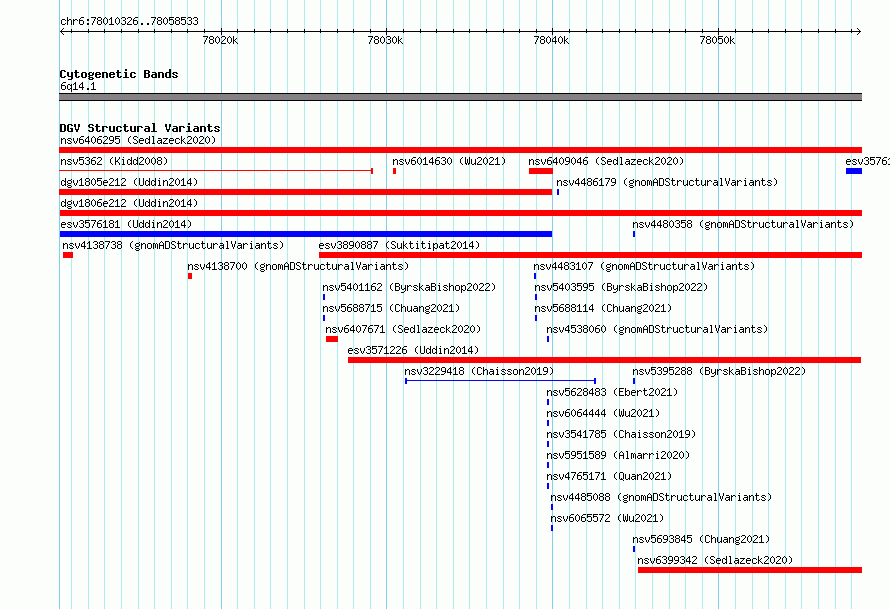This screenshot has width=890, height=609.
Task: Click the red esv3890887 feature bar
Action: click(x=590, y=255)
